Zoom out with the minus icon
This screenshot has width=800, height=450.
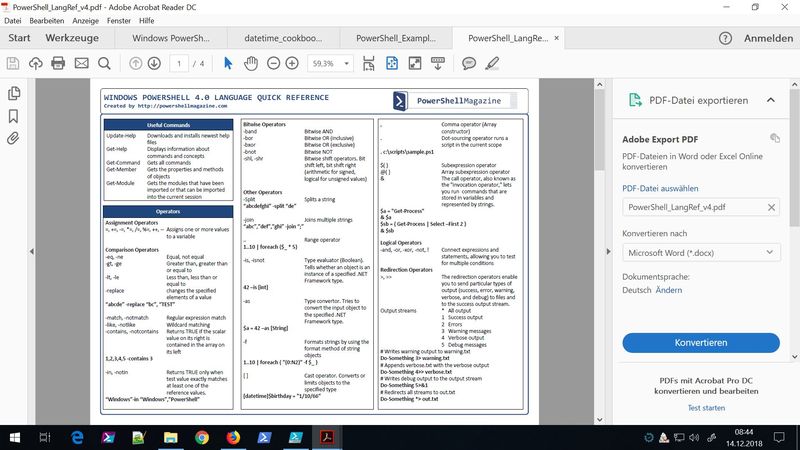coord(273,63)
